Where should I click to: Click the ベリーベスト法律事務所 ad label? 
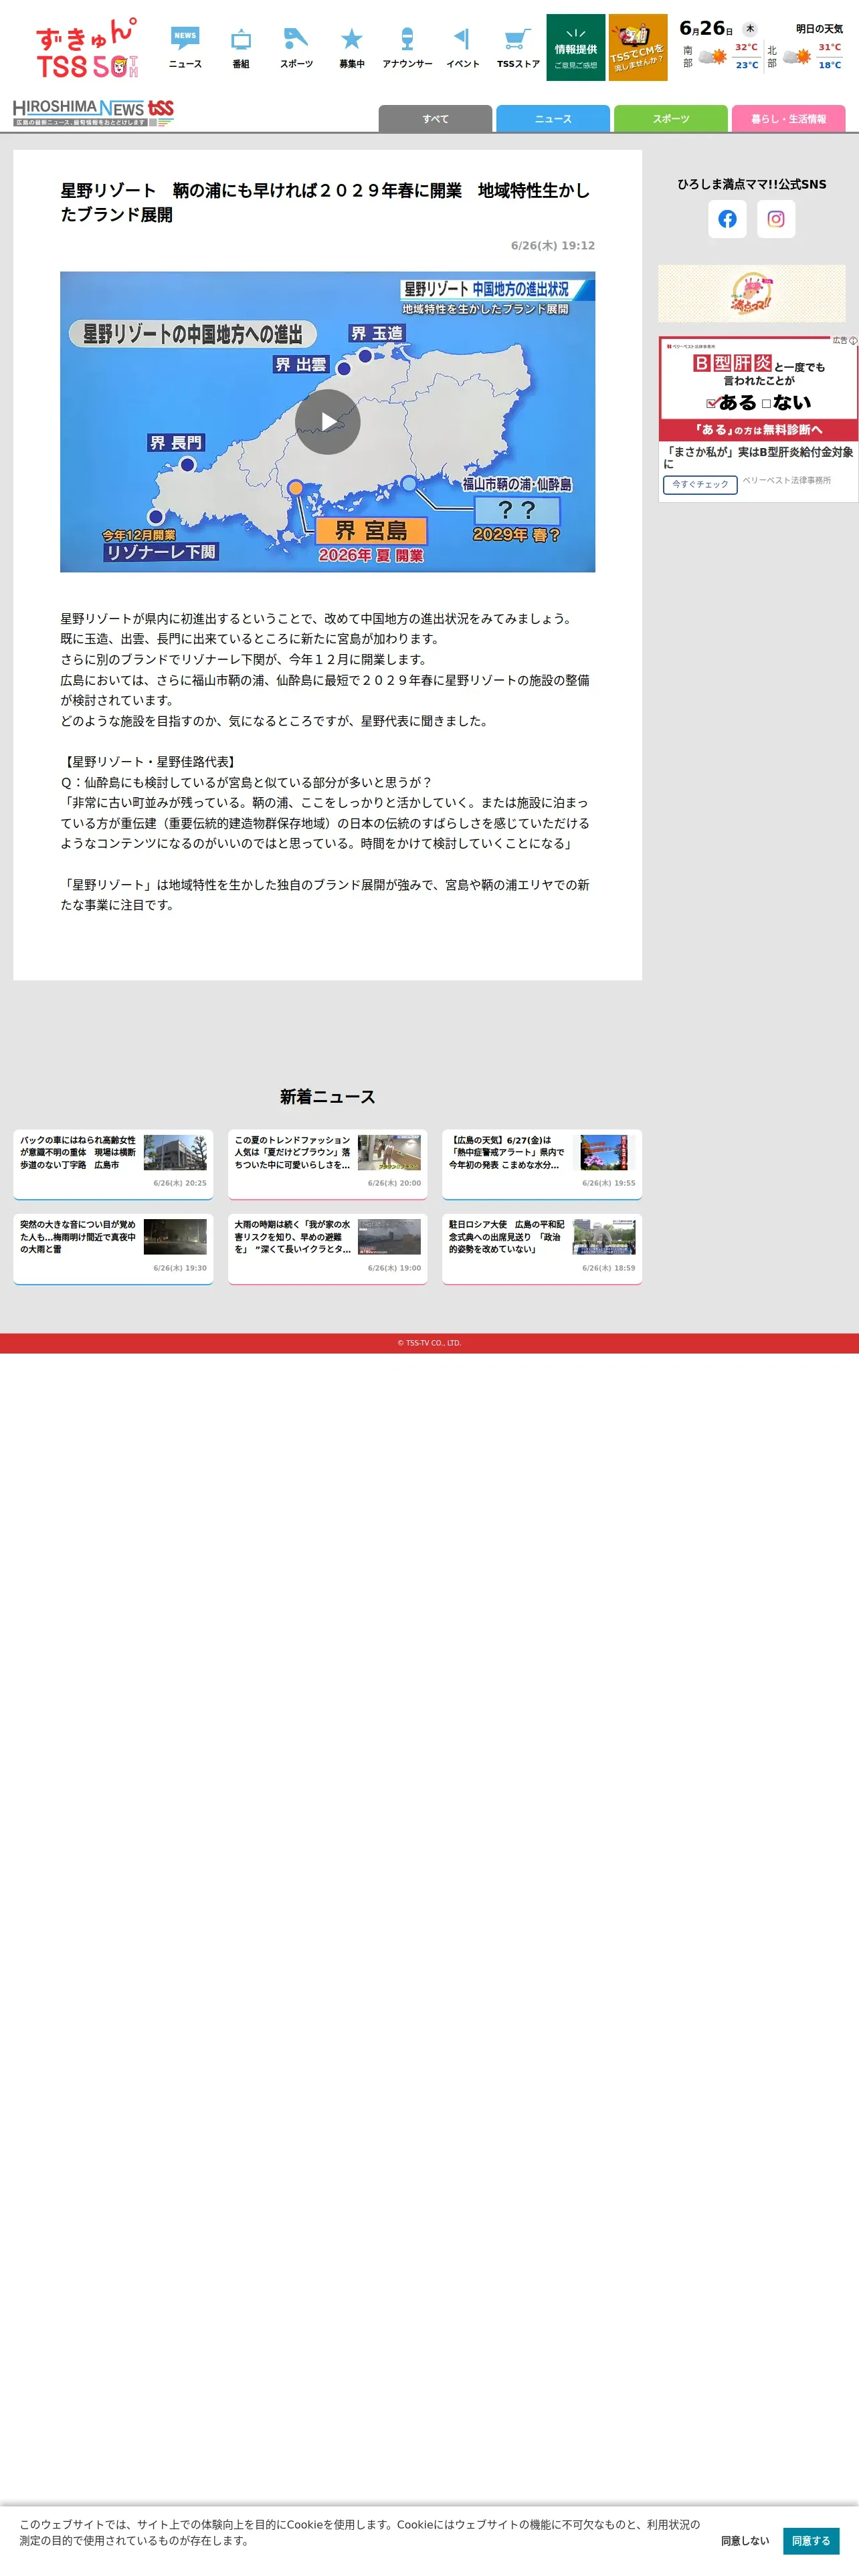(x=787, y=481)
